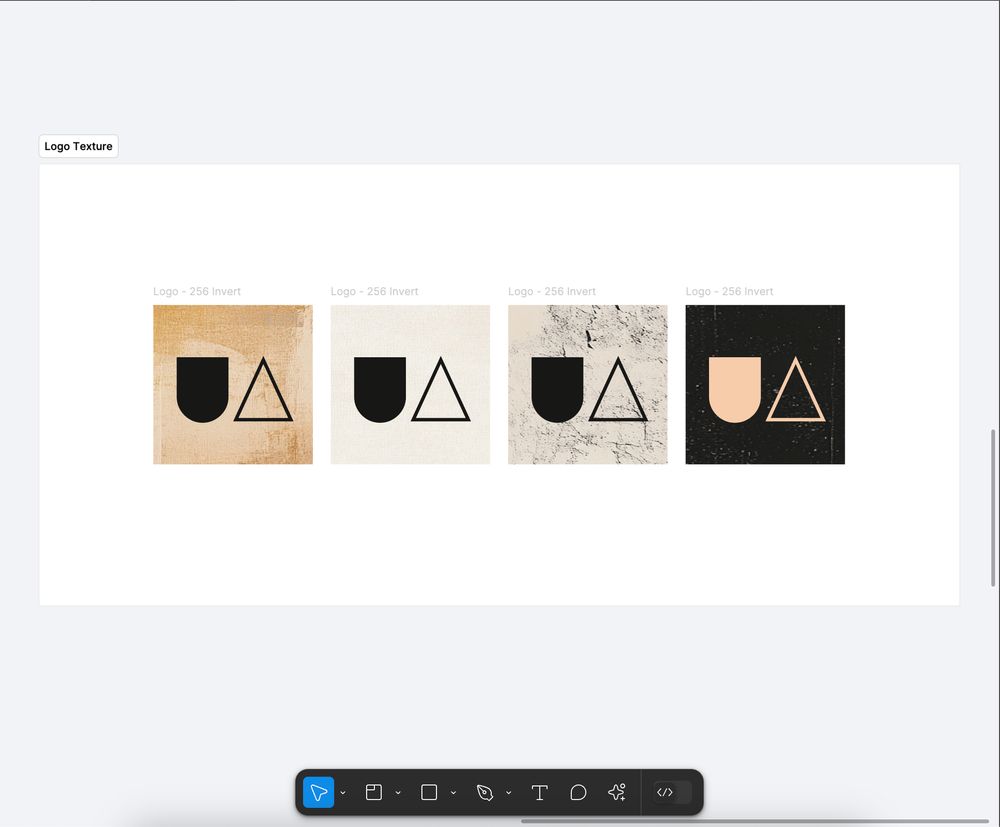This screenshot has width=1000, height=827.
Task: Click black shield shape in orange logo
Action: [202, 389]
